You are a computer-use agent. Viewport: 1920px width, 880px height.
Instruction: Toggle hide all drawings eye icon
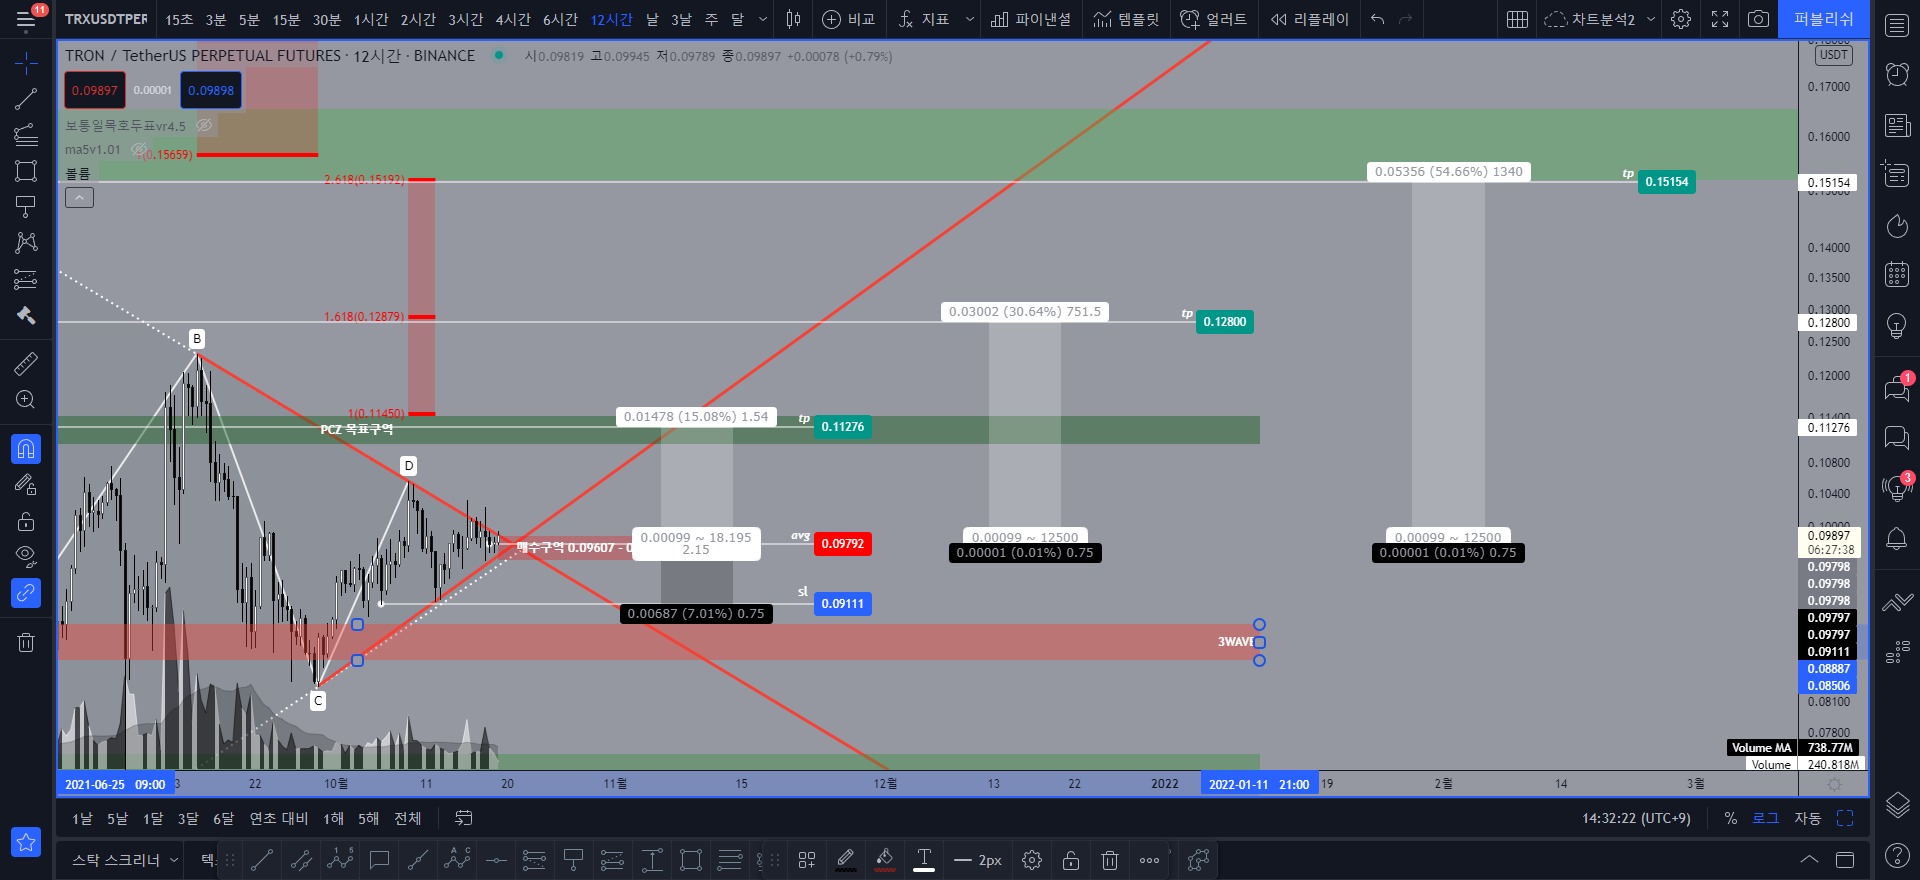pyautogui.click(x=26, y=557)
